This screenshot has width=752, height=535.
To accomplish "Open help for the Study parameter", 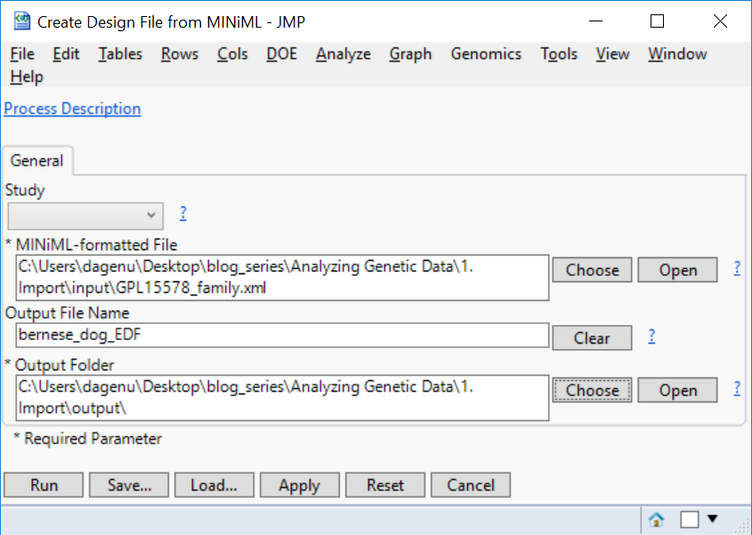I will (x=183, y=213).
